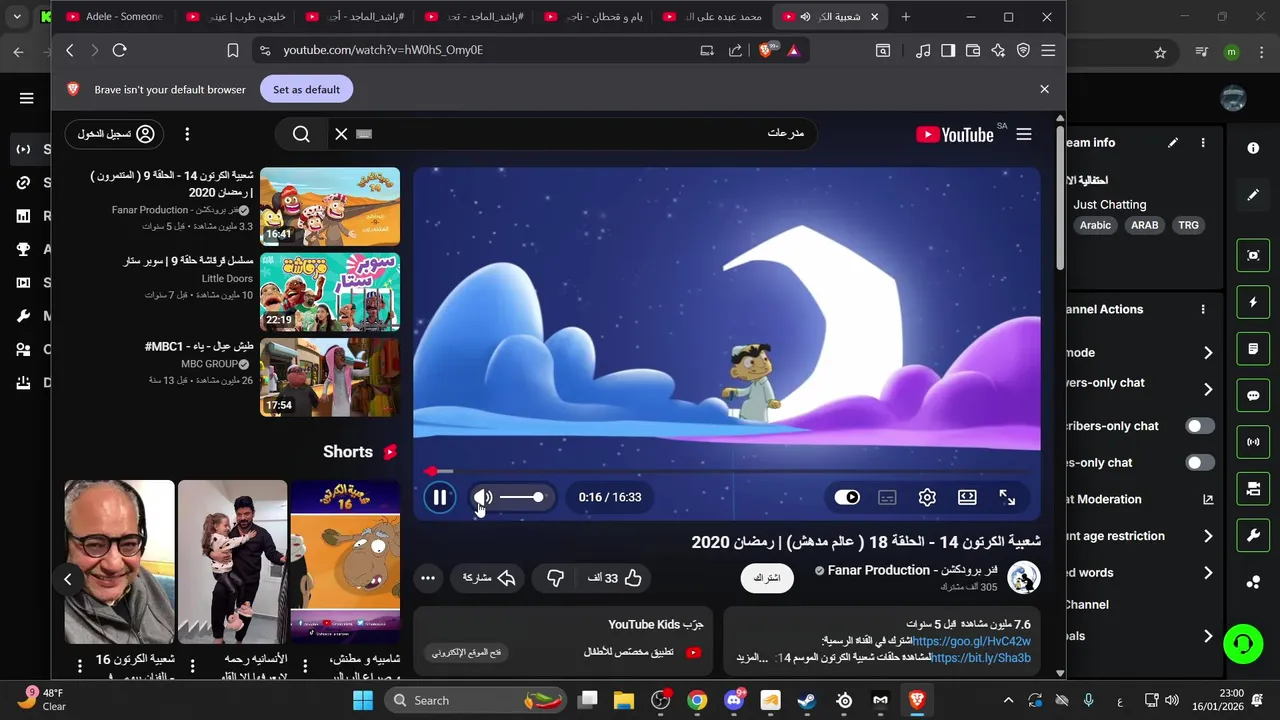This screenshot has height=720, width=1280.
Task: Switch to Adele - Someone tab
Action: pos(113,17)
